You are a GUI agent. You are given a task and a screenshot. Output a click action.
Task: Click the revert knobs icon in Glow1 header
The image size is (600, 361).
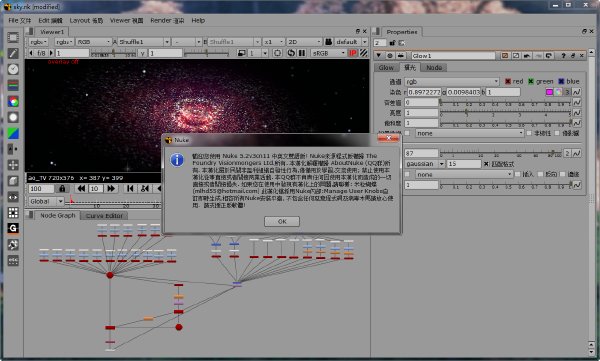click(548, 56)
